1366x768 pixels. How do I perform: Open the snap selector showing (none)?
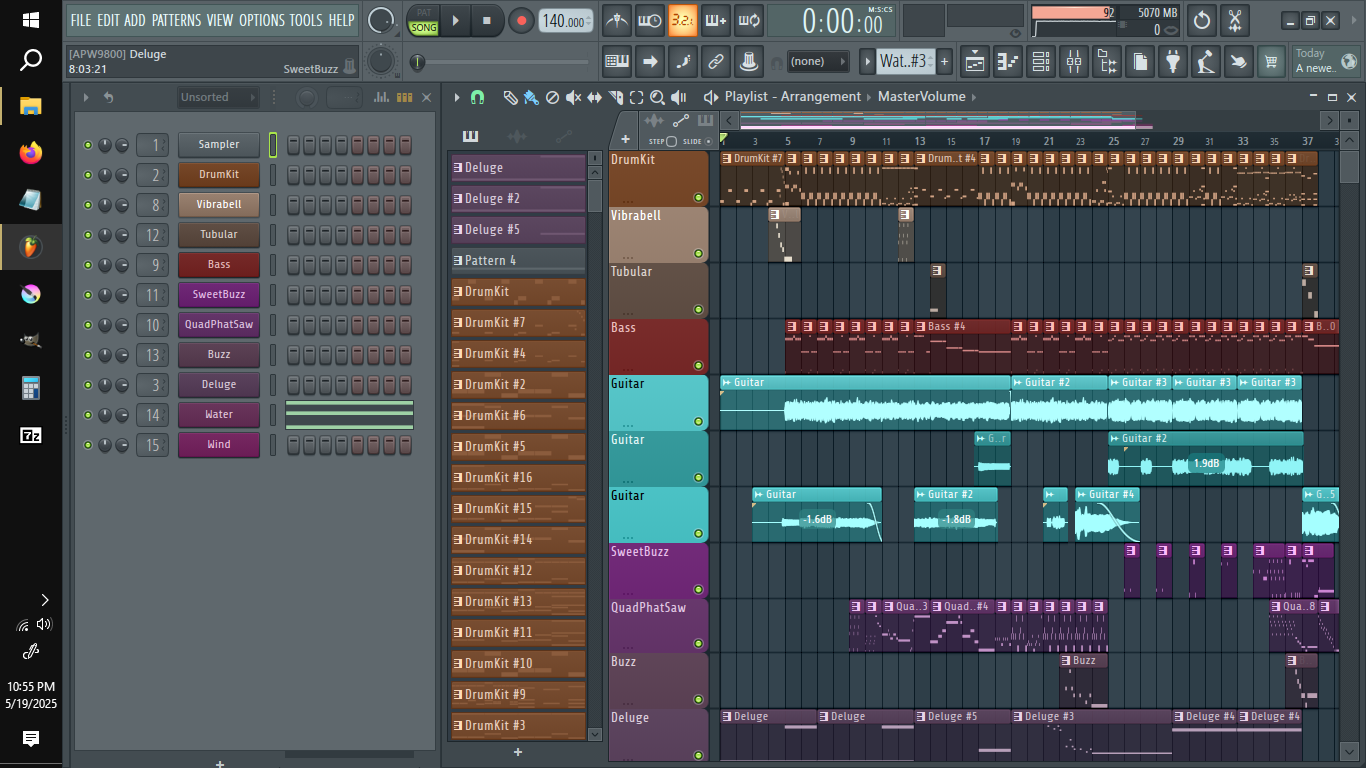817,62
